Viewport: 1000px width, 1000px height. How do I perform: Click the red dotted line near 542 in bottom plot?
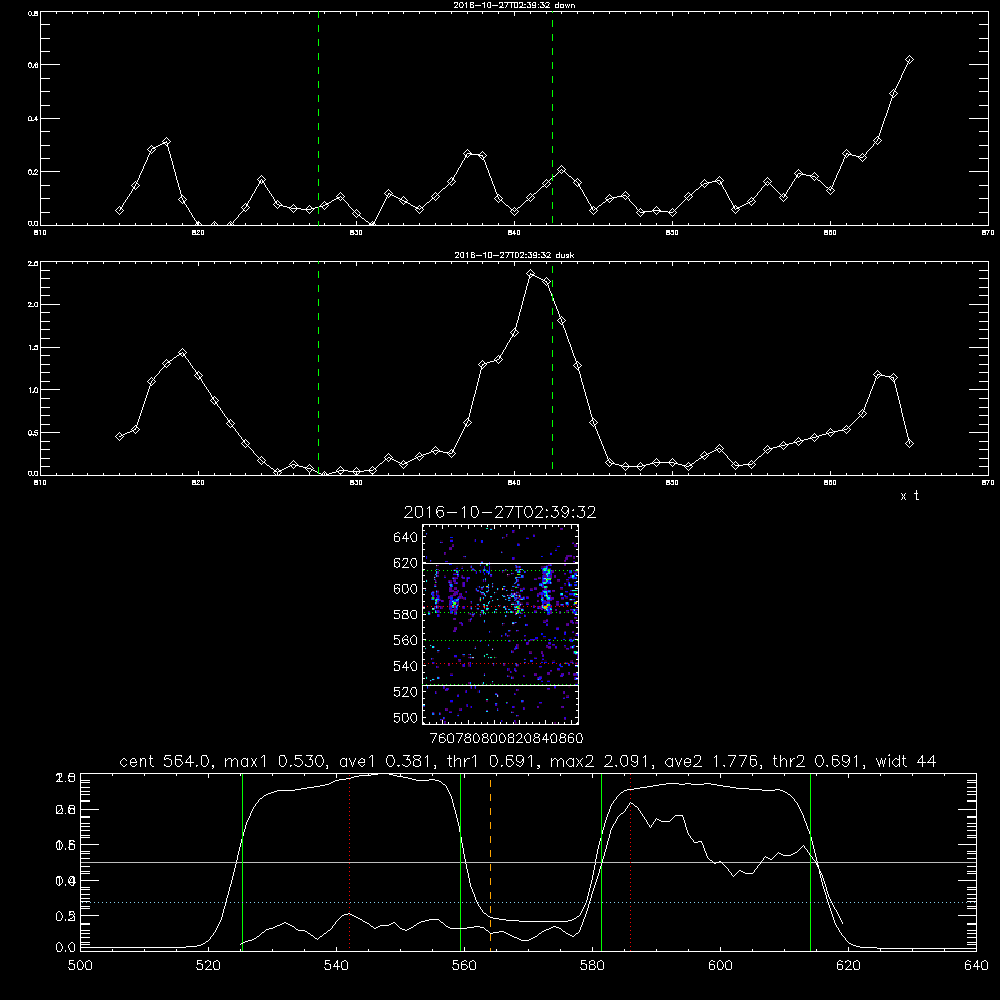(x=349, y=861)
